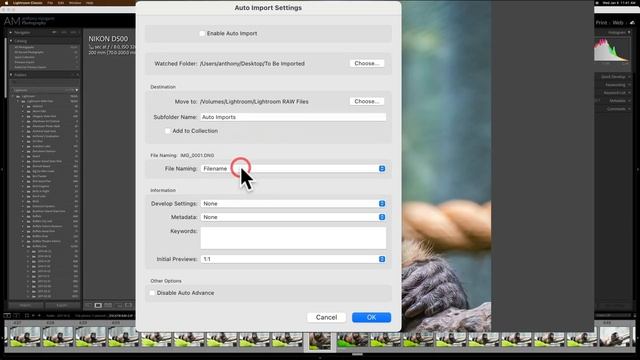Image resolution: width=640 pixels, height=360 pixels.
Task: Open the cloud sync status icon
Action: click(632, 23)
